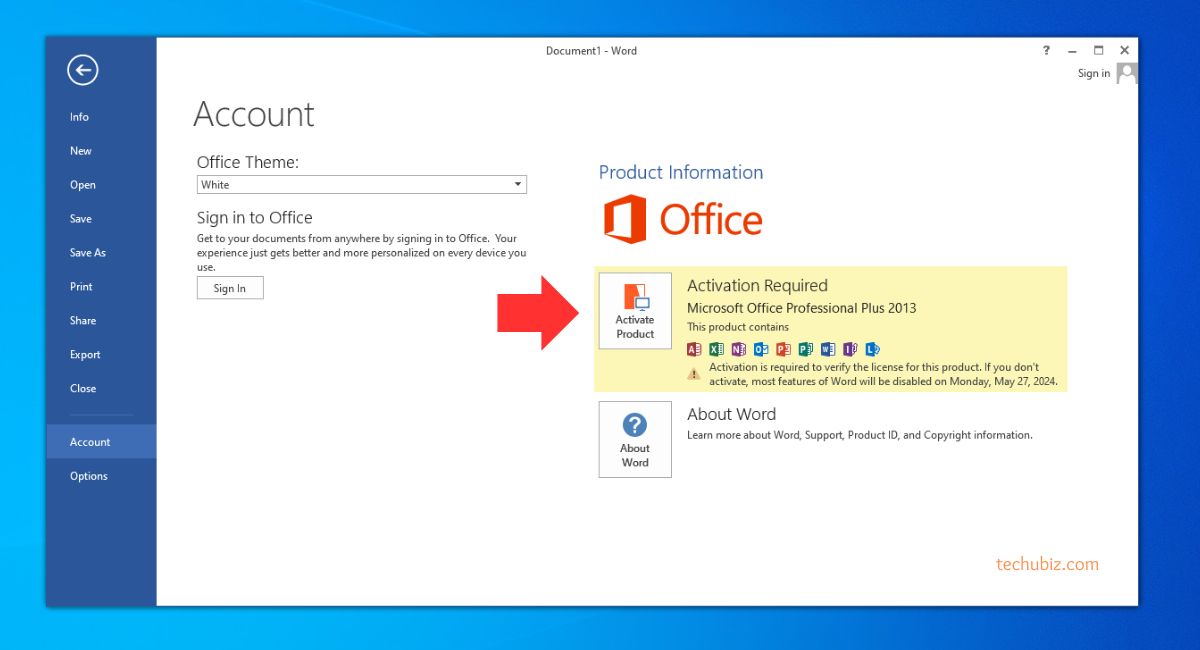This screenshot has width=1200, height=650.
Task: Click the user avatar icon beside Sign in
Action: tap(1127, 73)
